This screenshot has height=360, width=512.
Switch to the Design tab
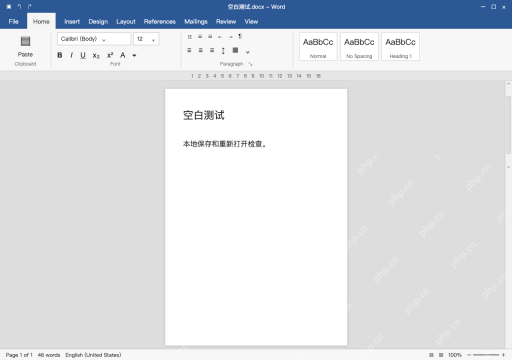pyautogui.click(x=98, y=22)
